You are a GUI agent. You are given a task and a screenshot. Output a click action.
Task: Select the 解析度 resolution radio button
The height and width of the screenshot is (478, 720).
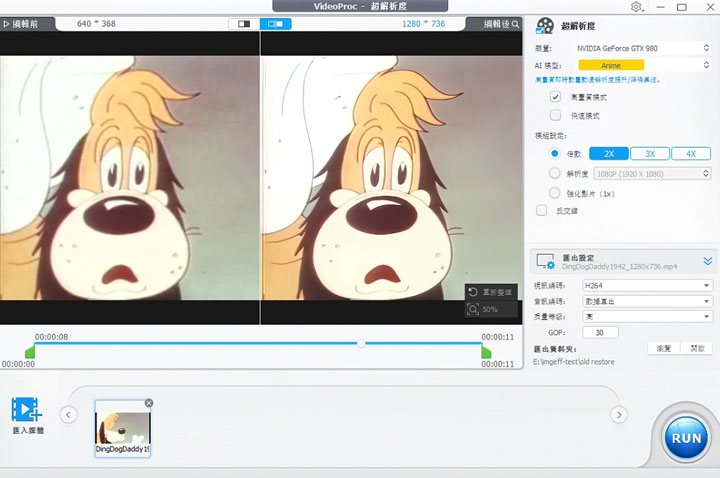555,173
